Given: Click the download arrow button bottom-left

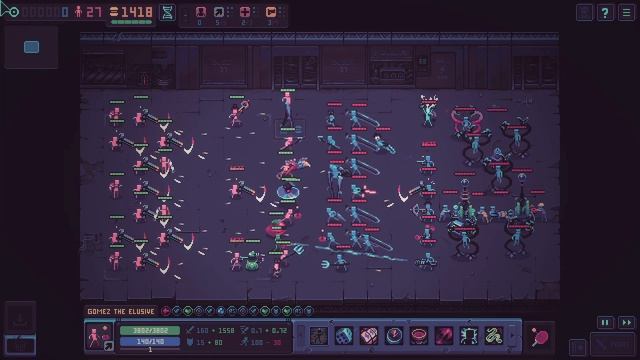Looking at the screenshot, I should (20, 318).
